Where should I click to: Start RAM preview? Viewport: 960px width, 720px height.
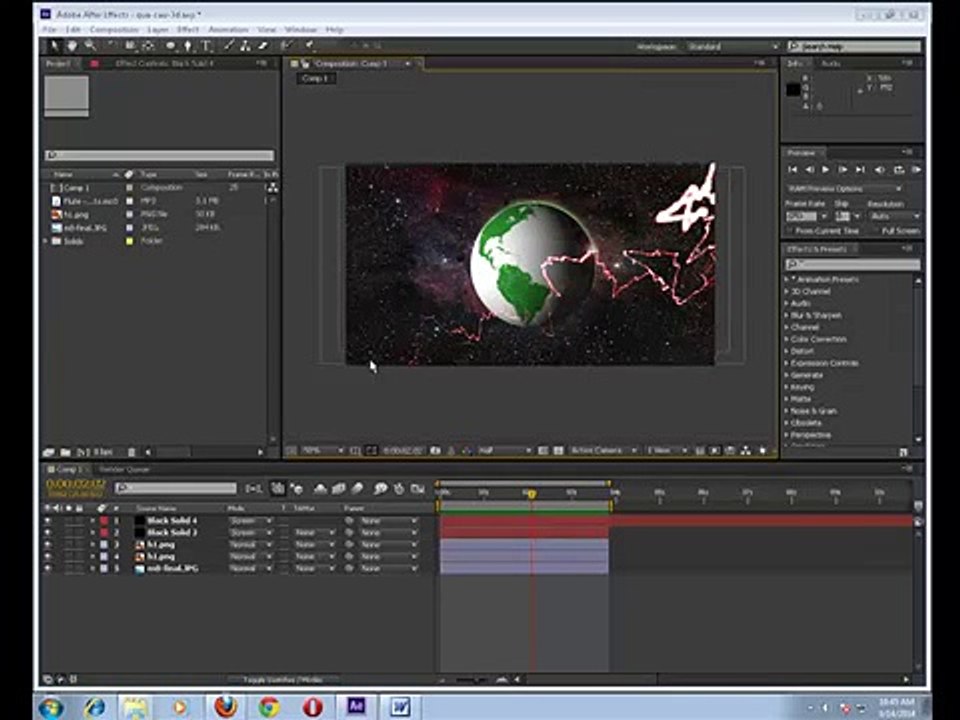pos(917,170)
